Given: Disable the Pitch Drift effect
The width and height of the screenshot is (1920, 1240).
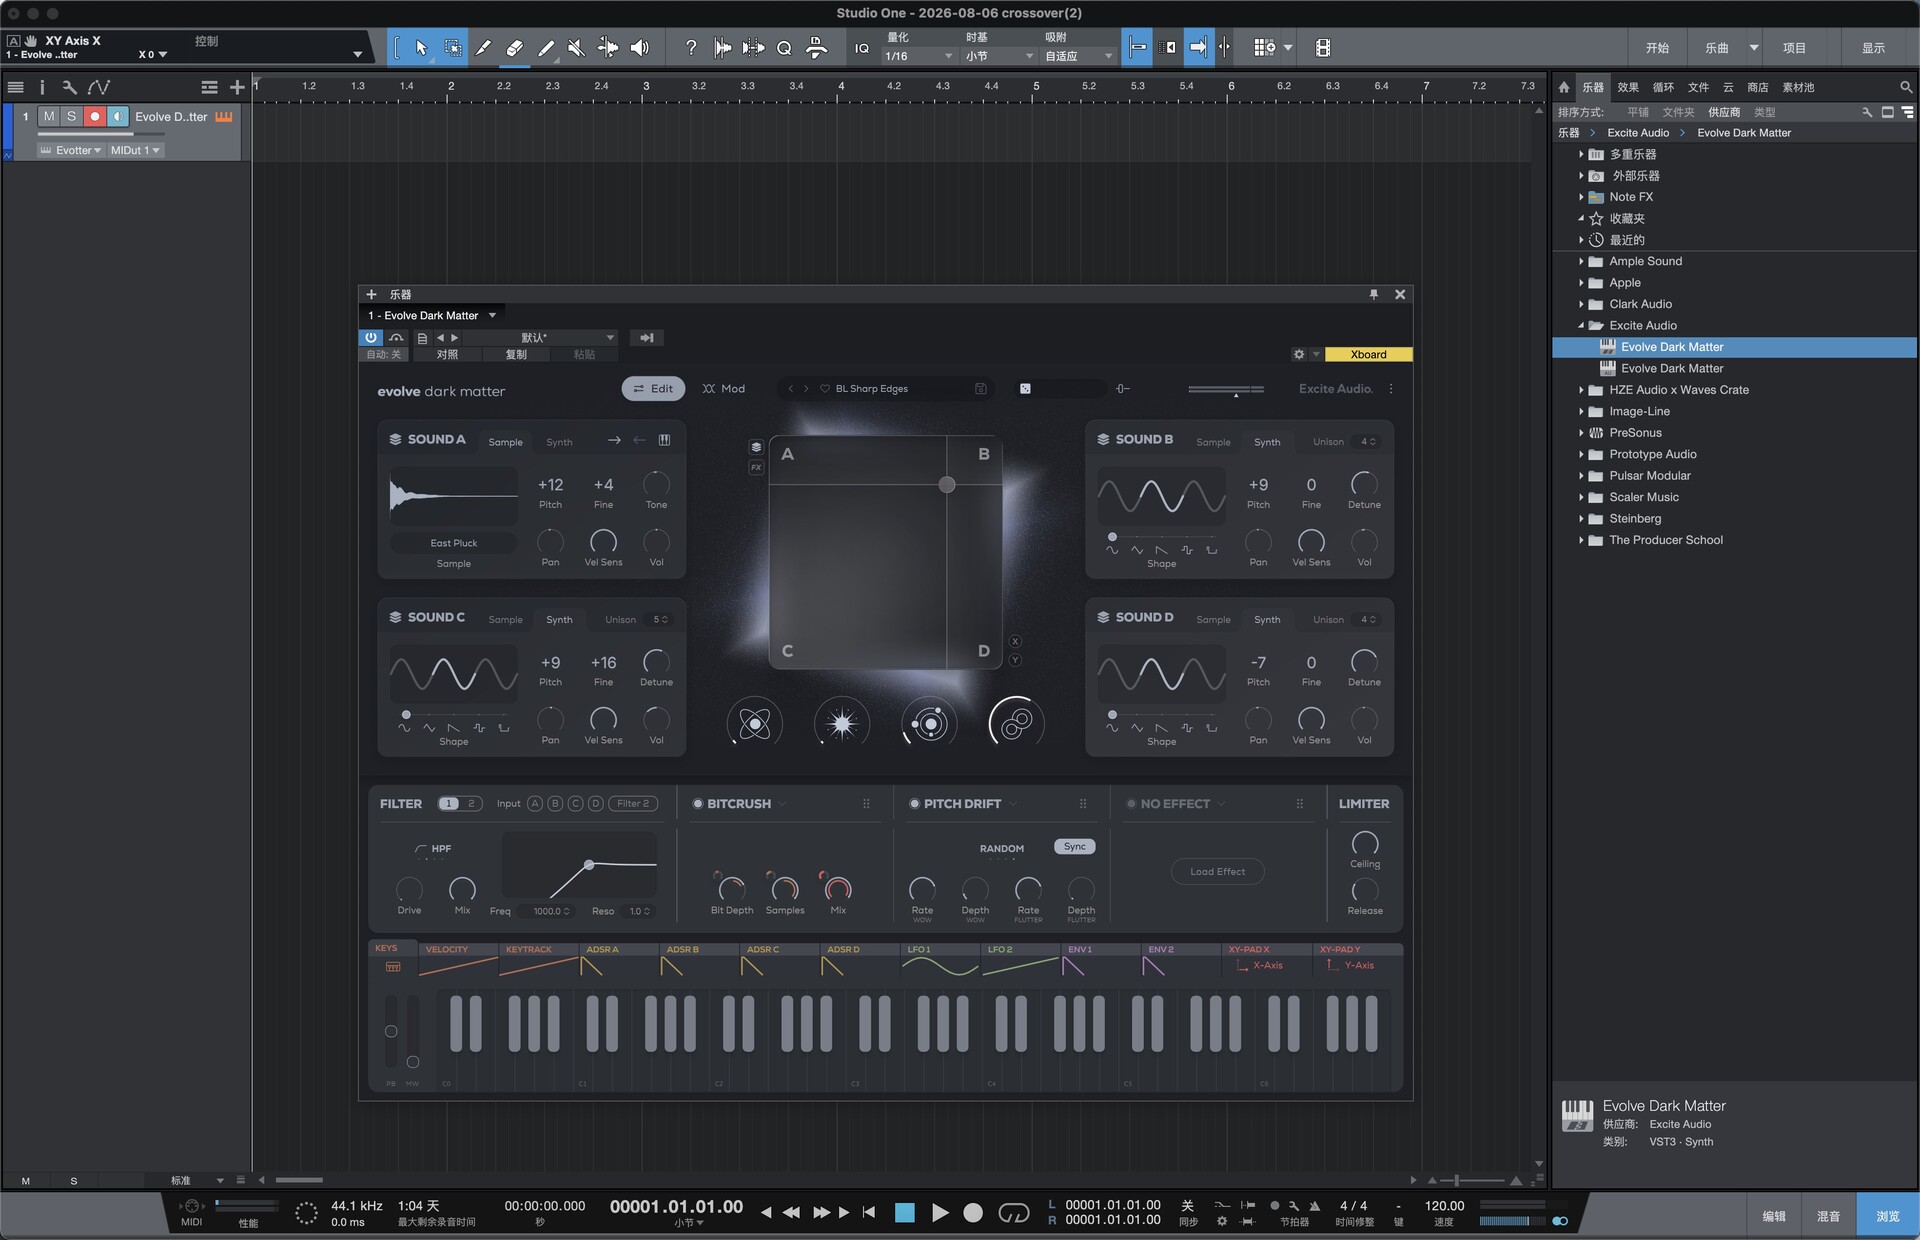Looking at the screenshot, I should 914,804.
